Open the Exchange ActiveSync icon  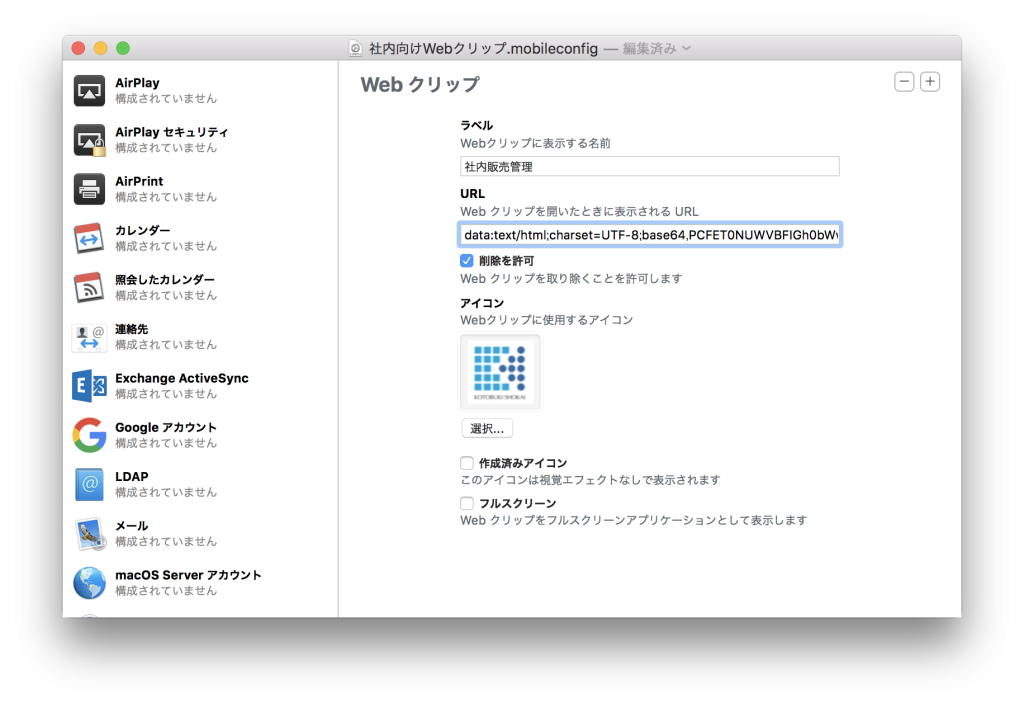89,386
